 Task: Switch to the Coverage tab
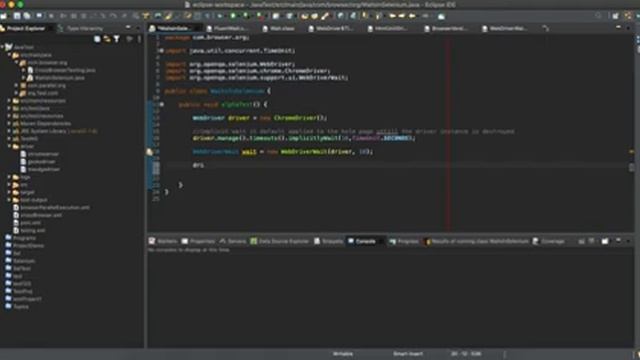(x=549, y=241)
